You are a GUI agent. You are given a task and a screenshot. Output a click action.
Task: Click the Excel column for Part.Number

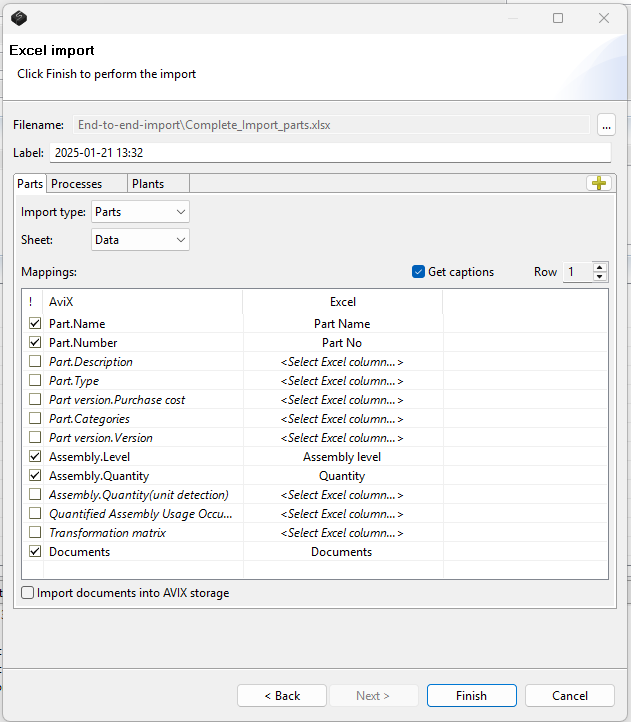(x=342, y=343)
